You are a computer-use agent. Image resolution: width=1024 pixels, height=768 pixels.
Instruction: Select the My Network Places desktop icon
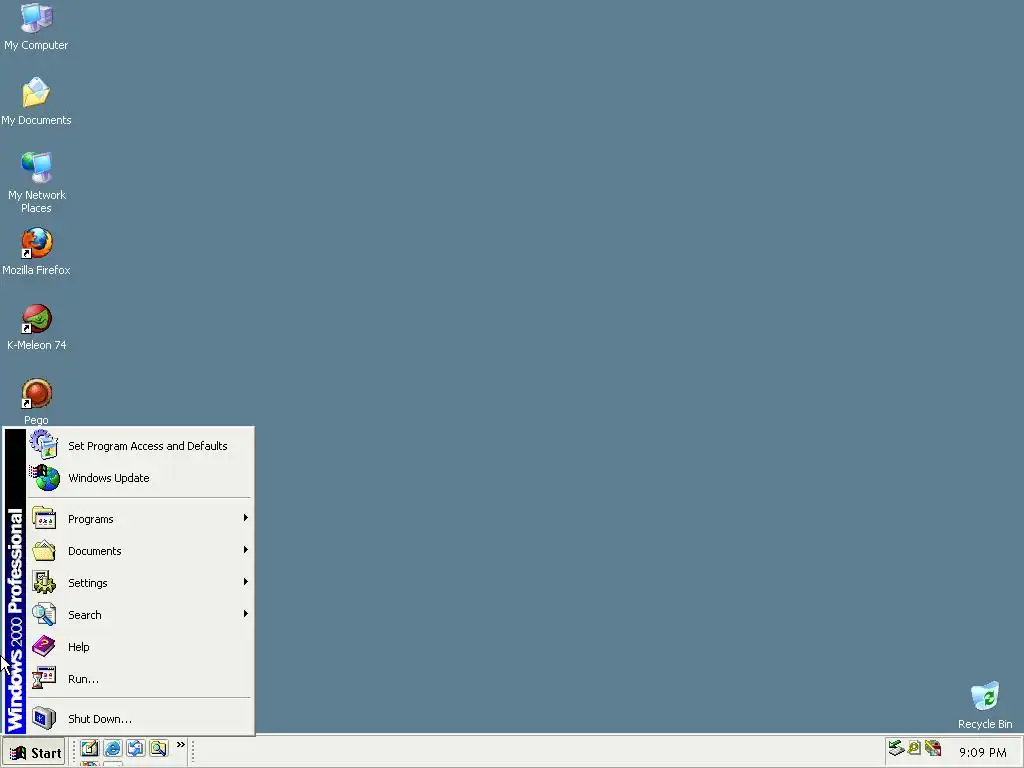coord(36,183)
